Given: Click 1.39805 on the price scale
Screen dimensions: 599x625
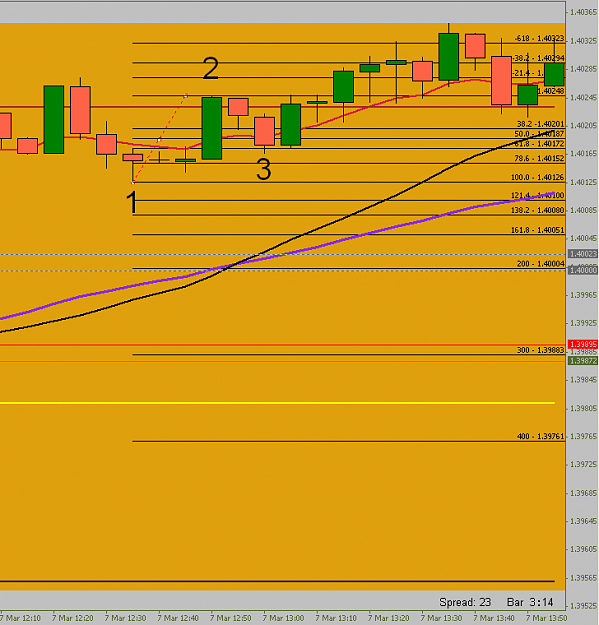Looking at the screenshot, I should click(x=583, y=408).
